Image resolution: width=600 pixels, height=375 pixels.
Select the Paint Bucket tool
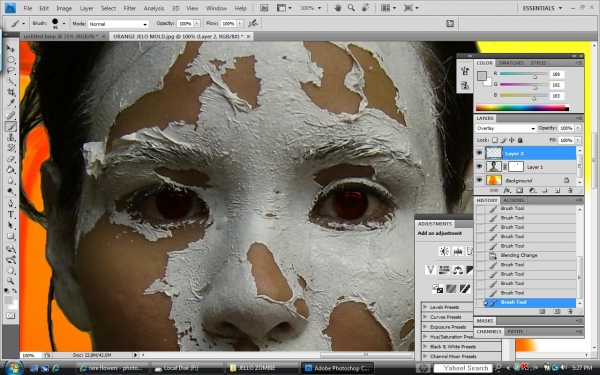click(10, 169)
